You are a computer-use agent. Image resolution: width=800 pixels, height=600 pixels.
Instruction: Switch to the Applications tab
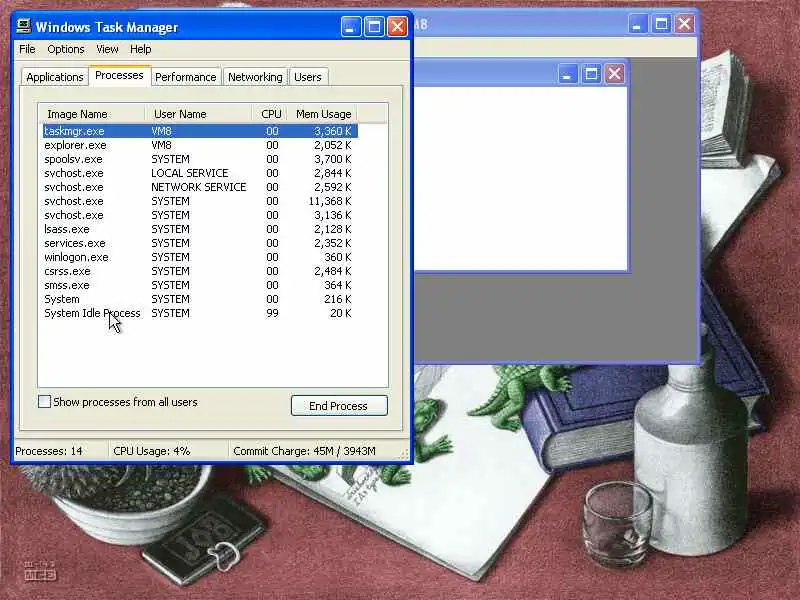click(55, 77)
